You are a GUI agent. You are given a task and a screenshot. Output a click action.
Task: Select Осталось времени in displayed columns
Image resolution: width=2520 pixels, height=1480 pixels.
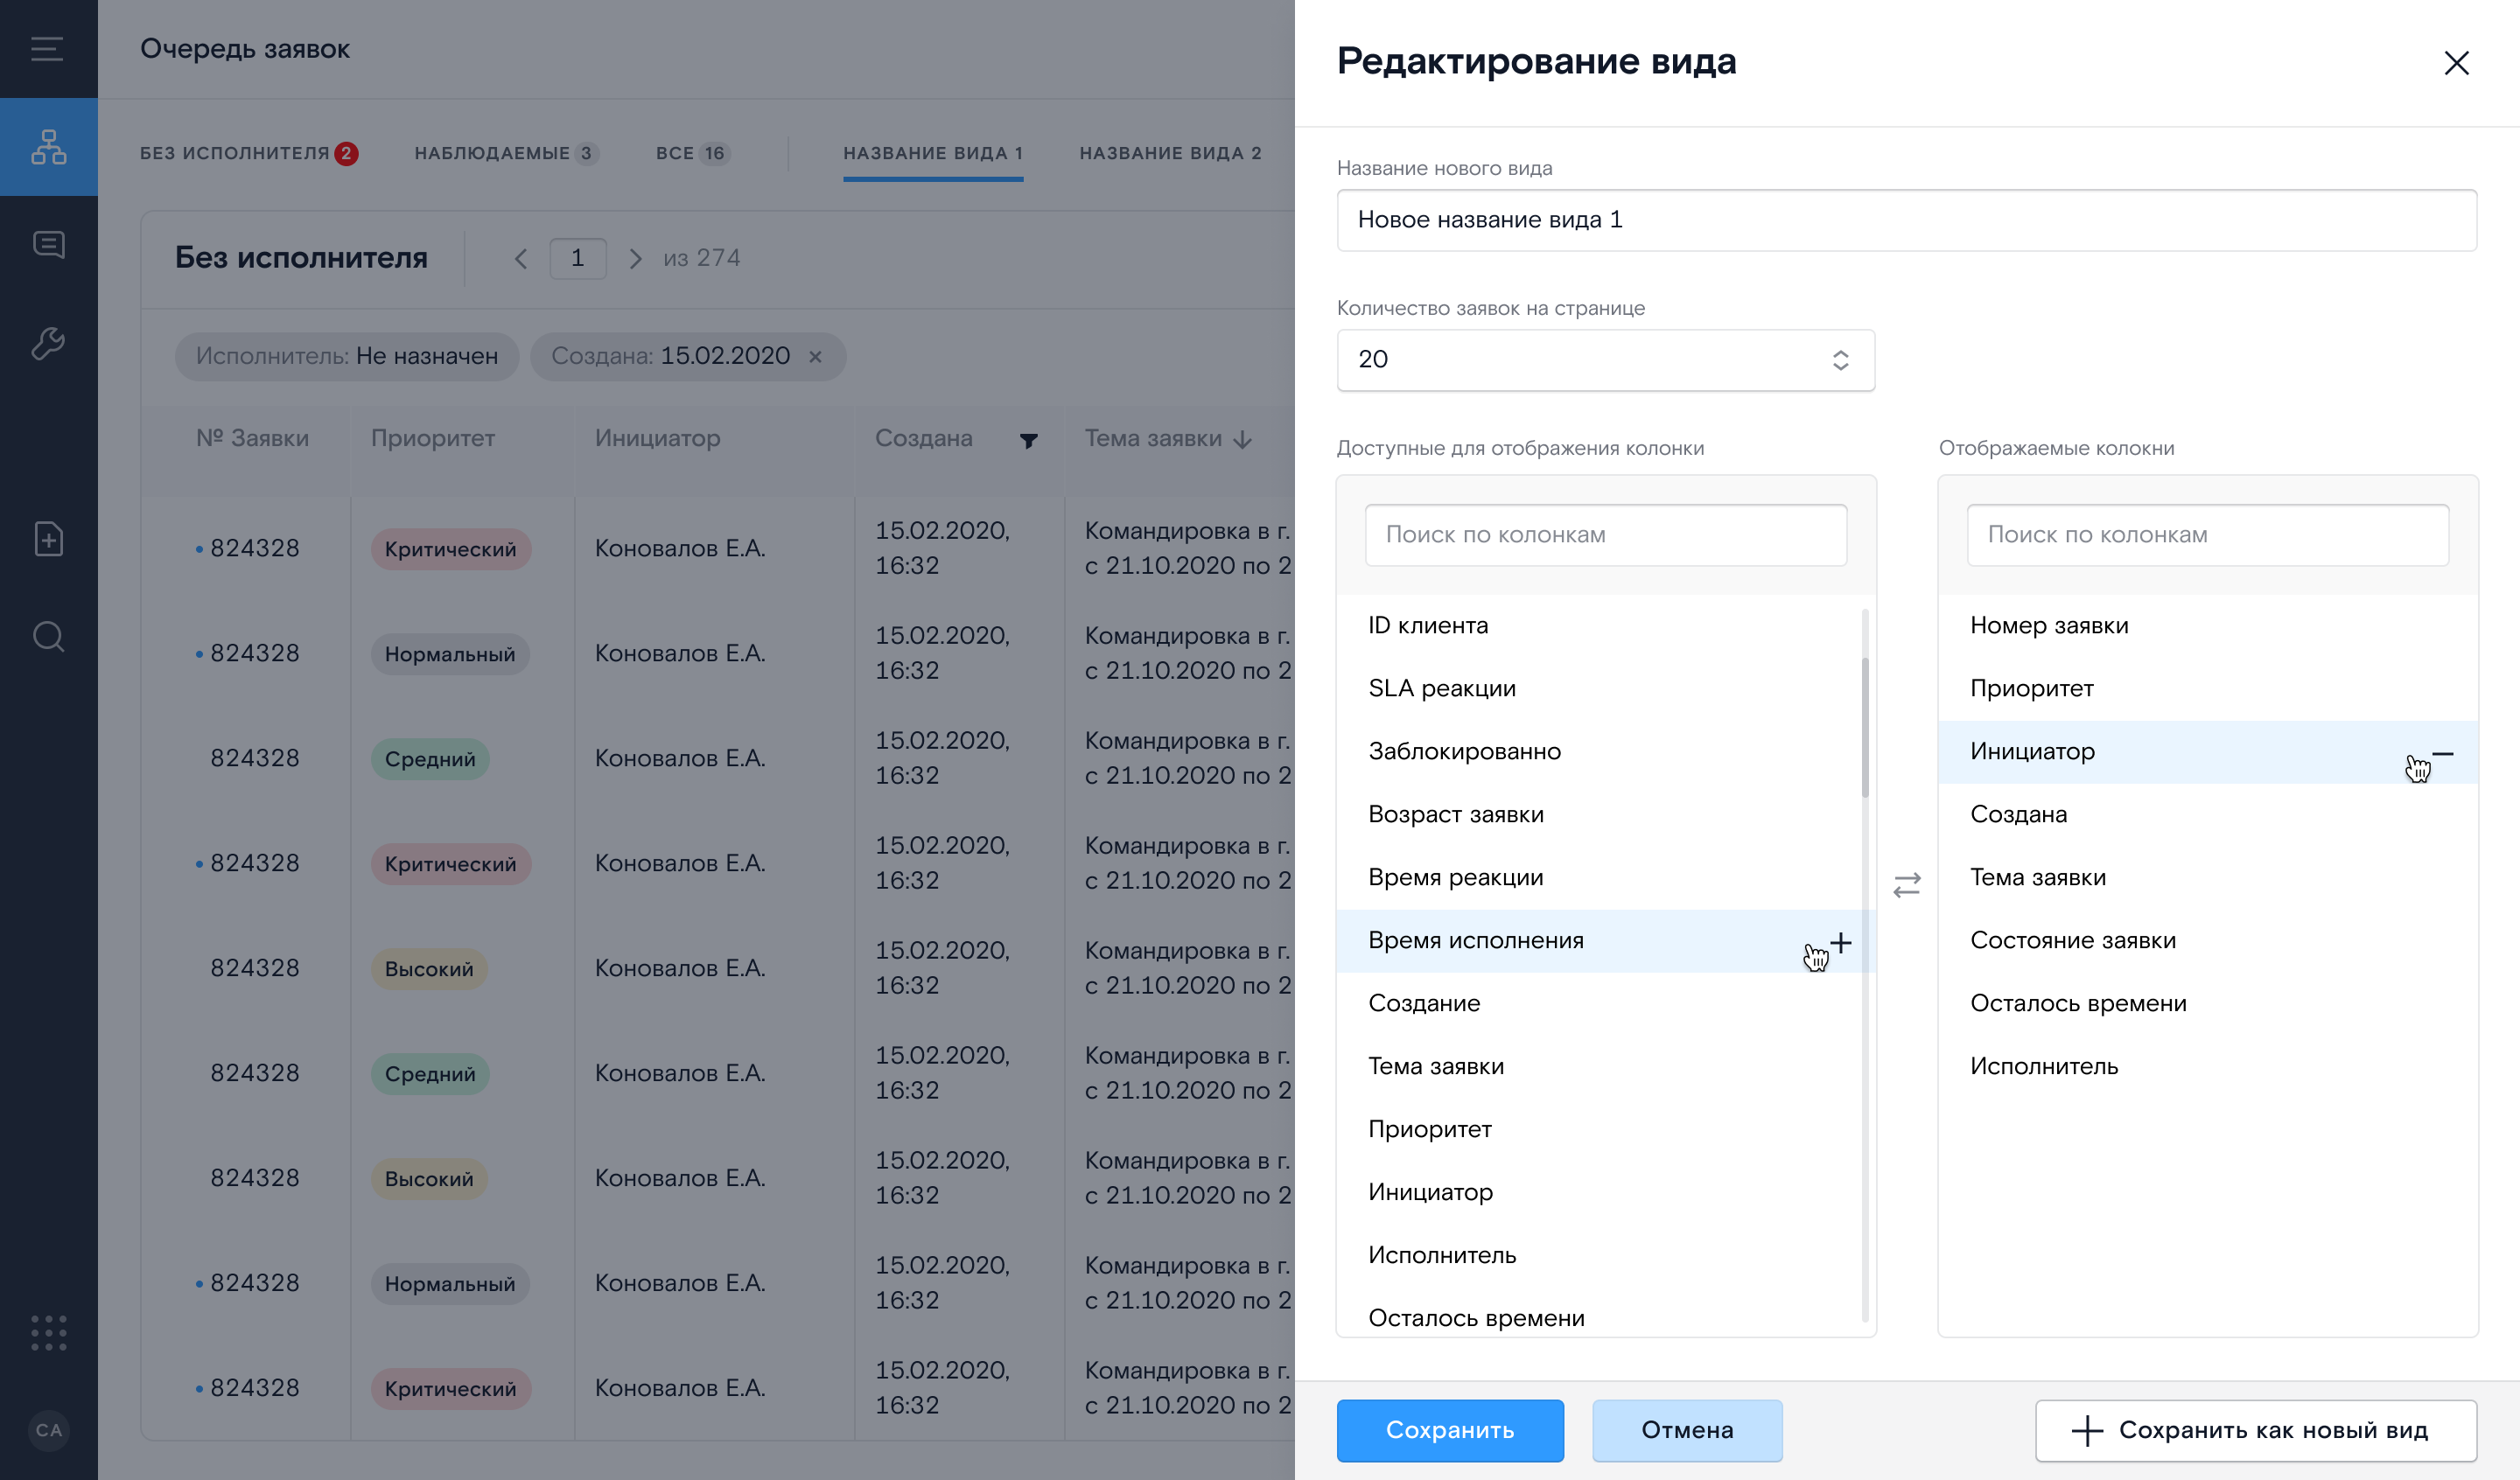pos(2208,1004)
